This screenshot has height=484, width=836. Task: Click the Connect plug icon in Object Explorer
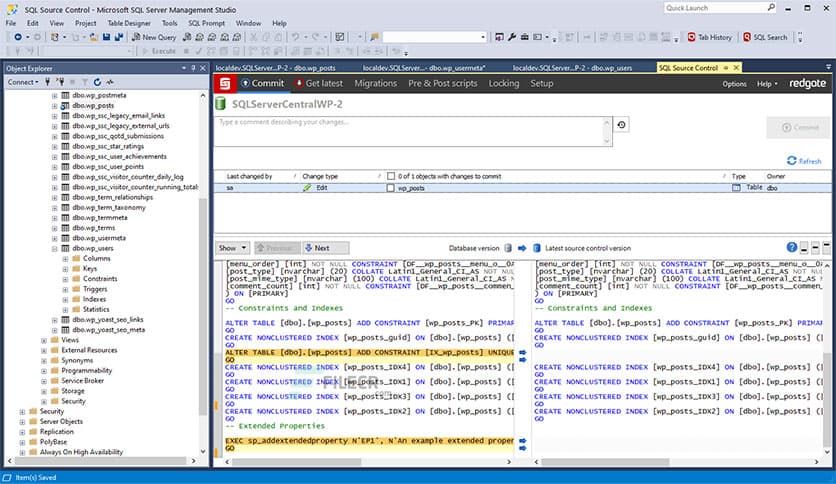[x=47, y=82]
